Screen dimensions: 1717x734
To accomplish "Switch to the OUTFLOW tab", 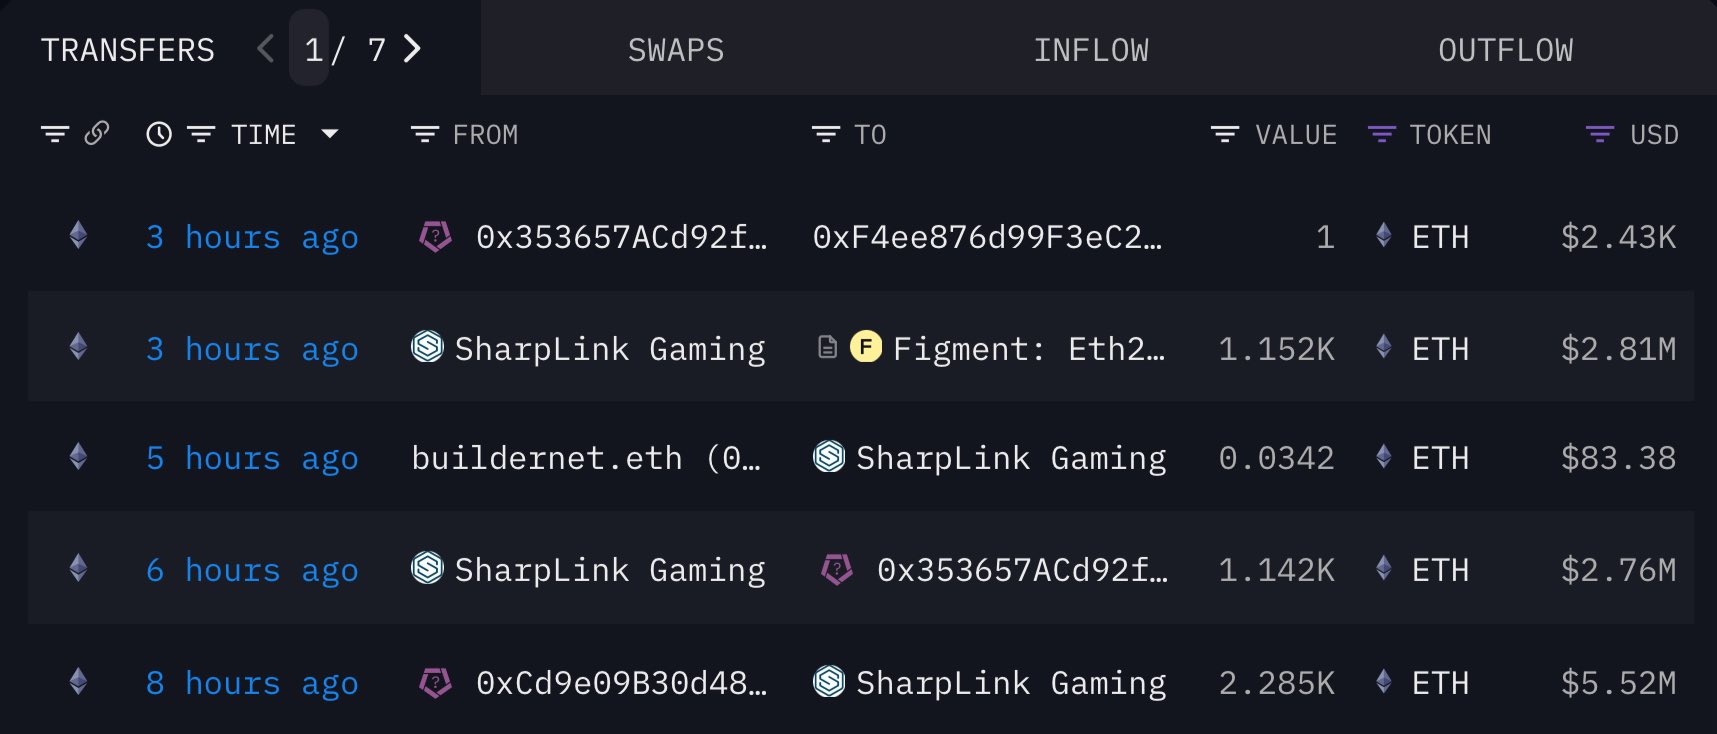I will [x=1505, y=50].
